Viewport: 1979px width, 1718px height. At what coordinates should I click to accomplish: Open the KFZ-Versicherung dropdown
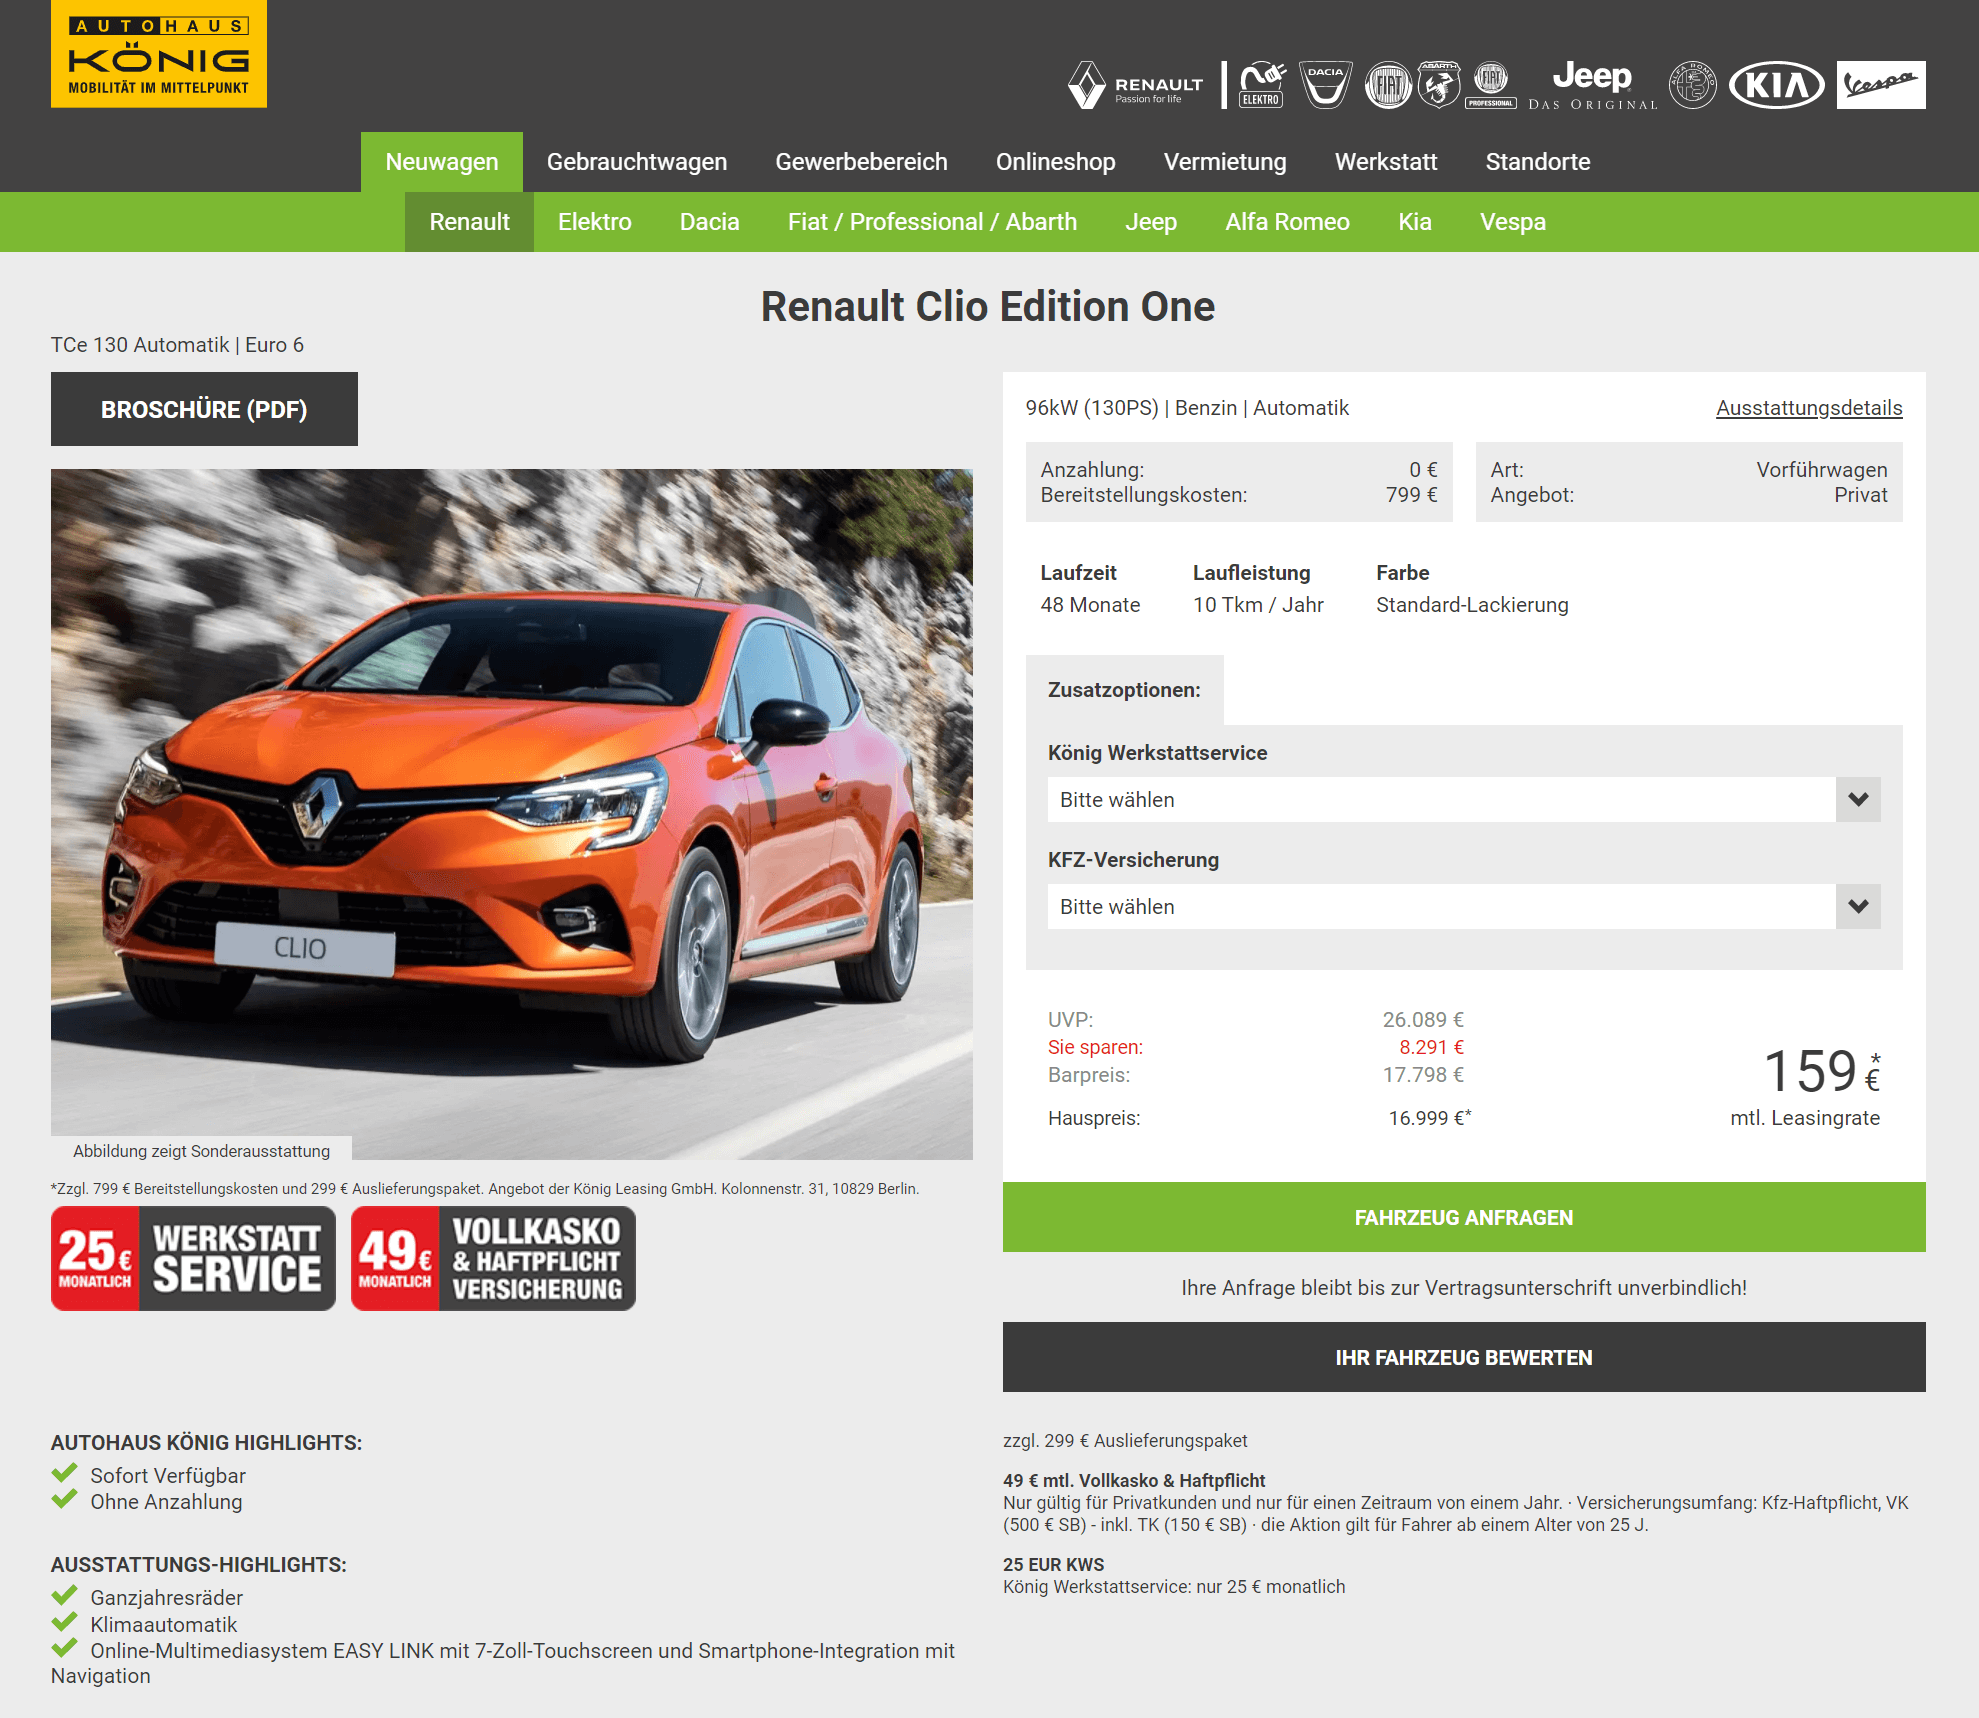coord(1464,906)
